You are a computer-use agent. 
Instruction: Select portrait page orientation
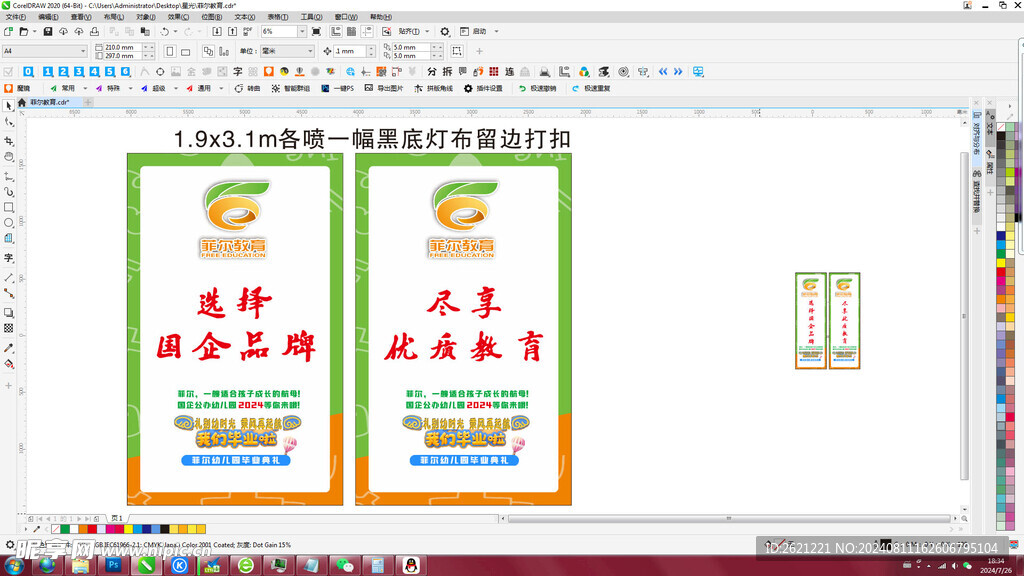click(170, 51)
